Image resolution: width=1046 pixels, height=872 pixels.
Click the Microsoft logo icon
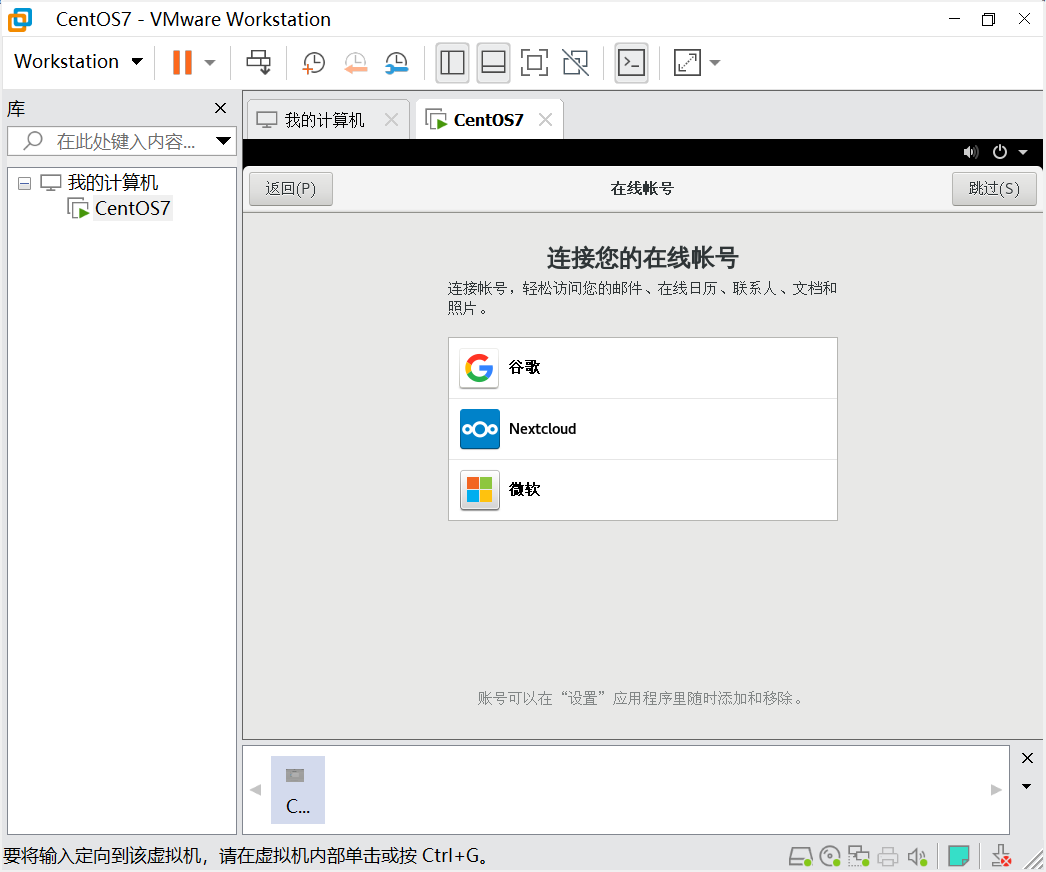479,490
